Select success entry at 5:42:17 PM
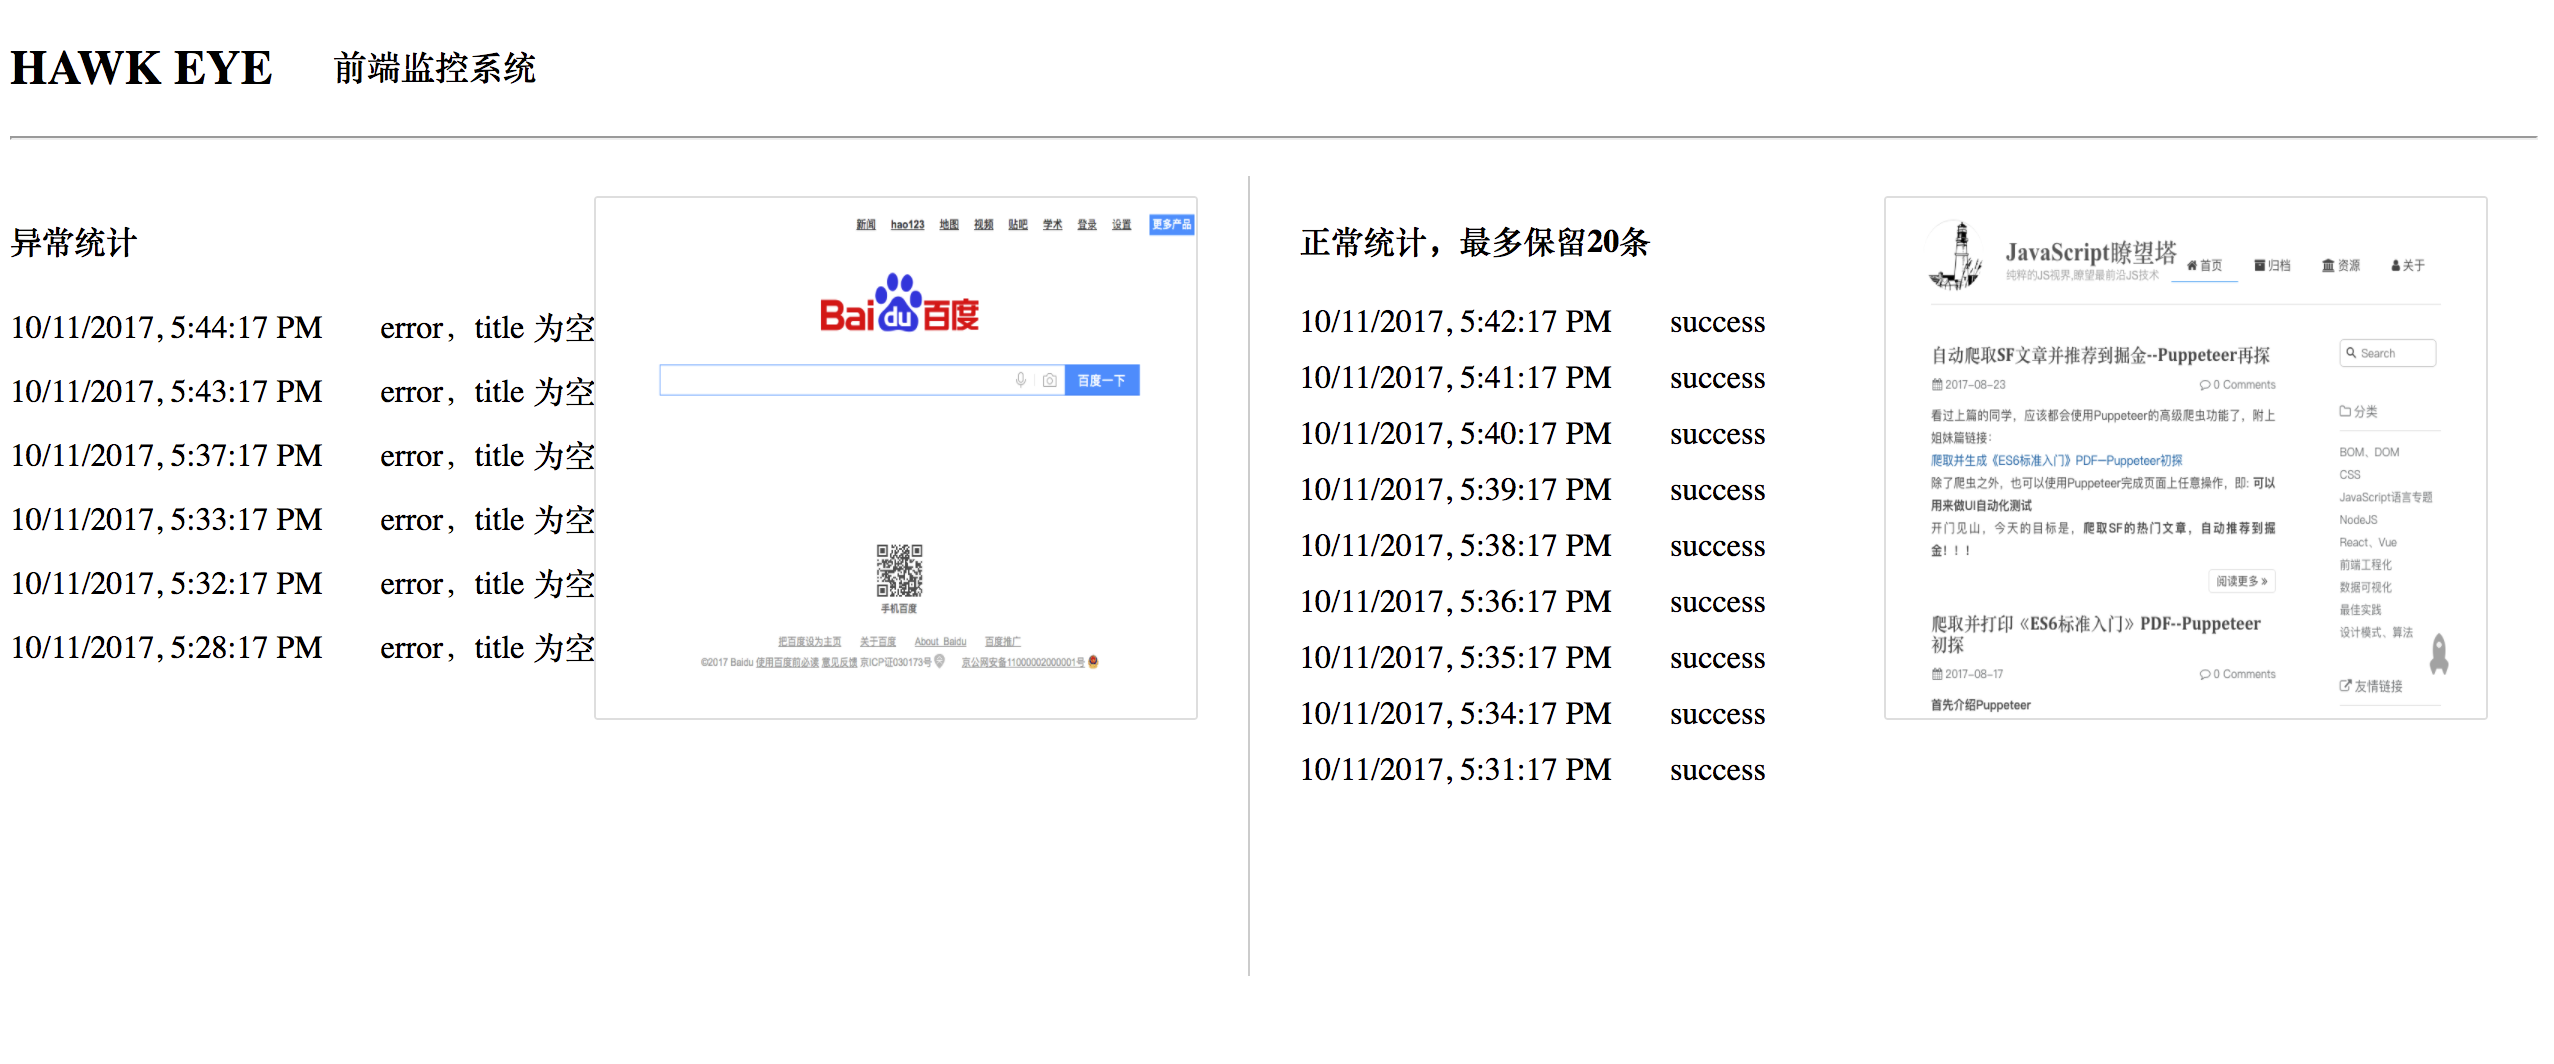Image resolution: width=2554 pixels, height=1064 pixels. tap(1533, 322)
